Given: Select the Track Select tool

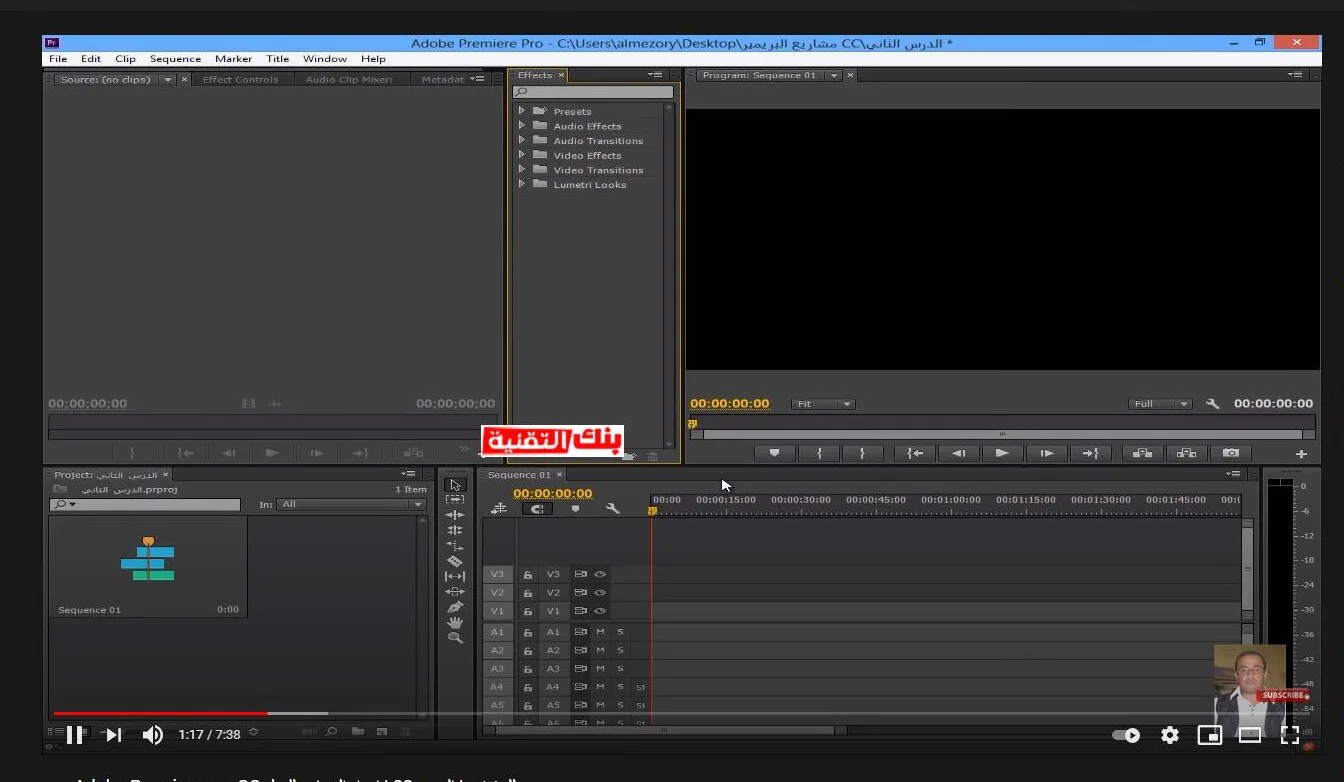Looking at the screenshot, I should click(455, 499).
